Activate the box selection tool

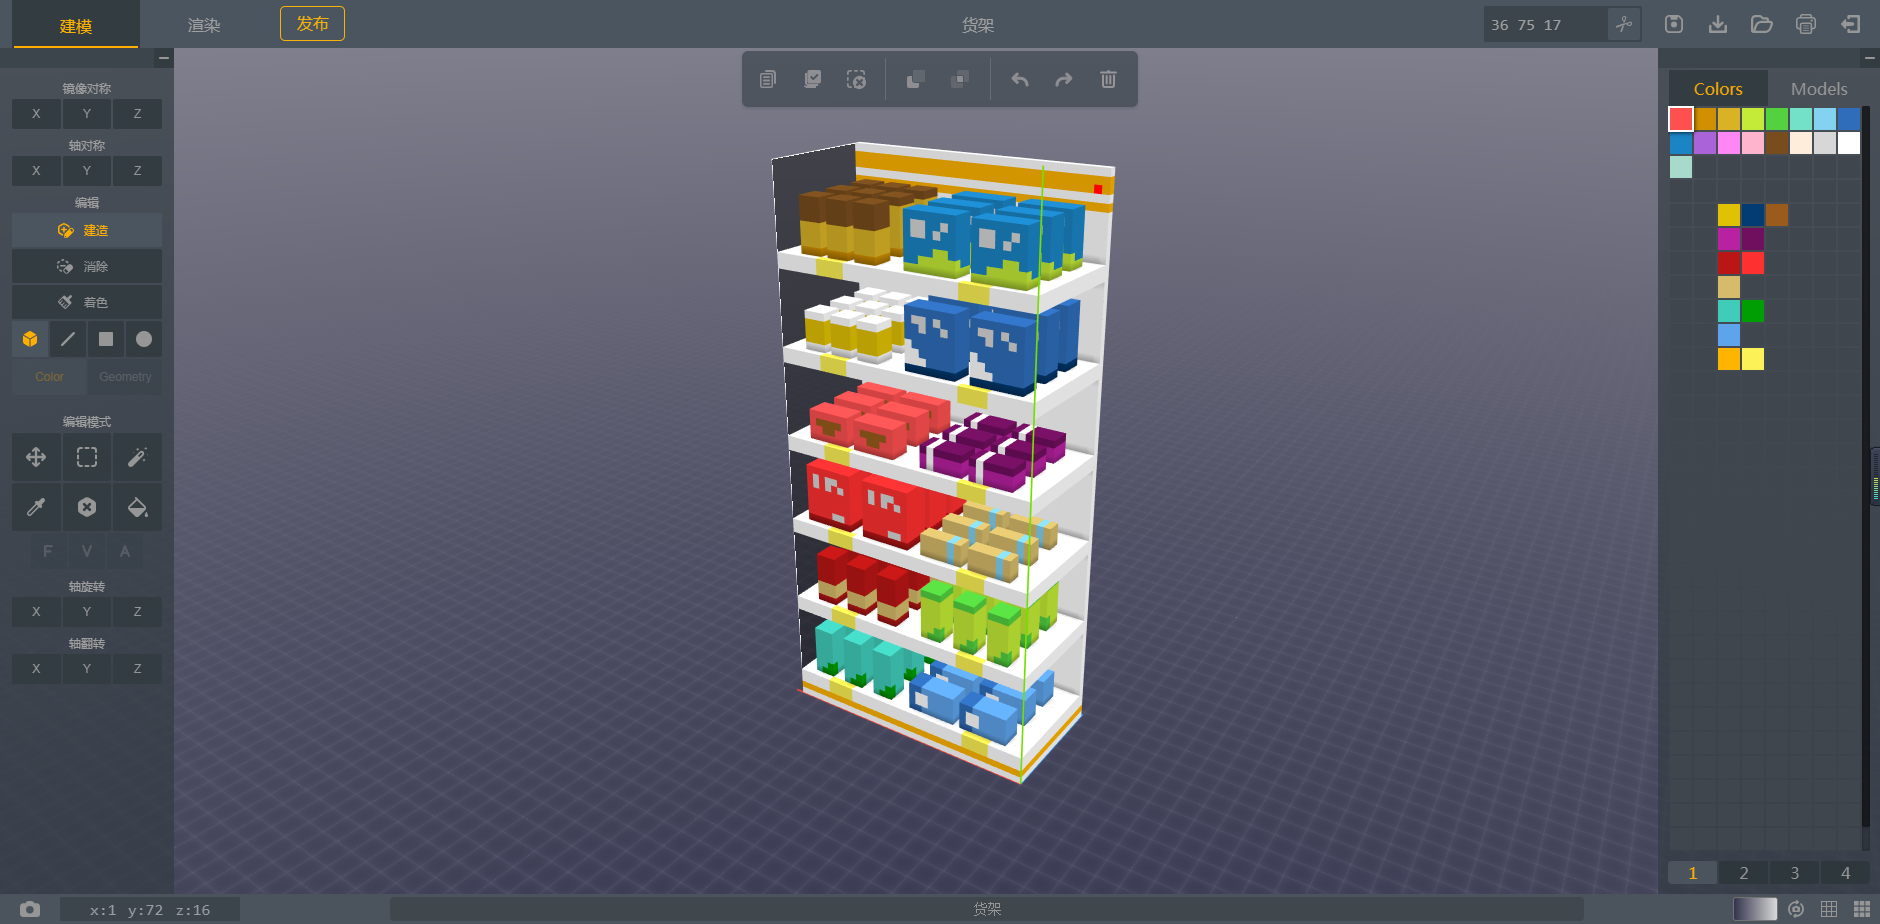(87, 457)
